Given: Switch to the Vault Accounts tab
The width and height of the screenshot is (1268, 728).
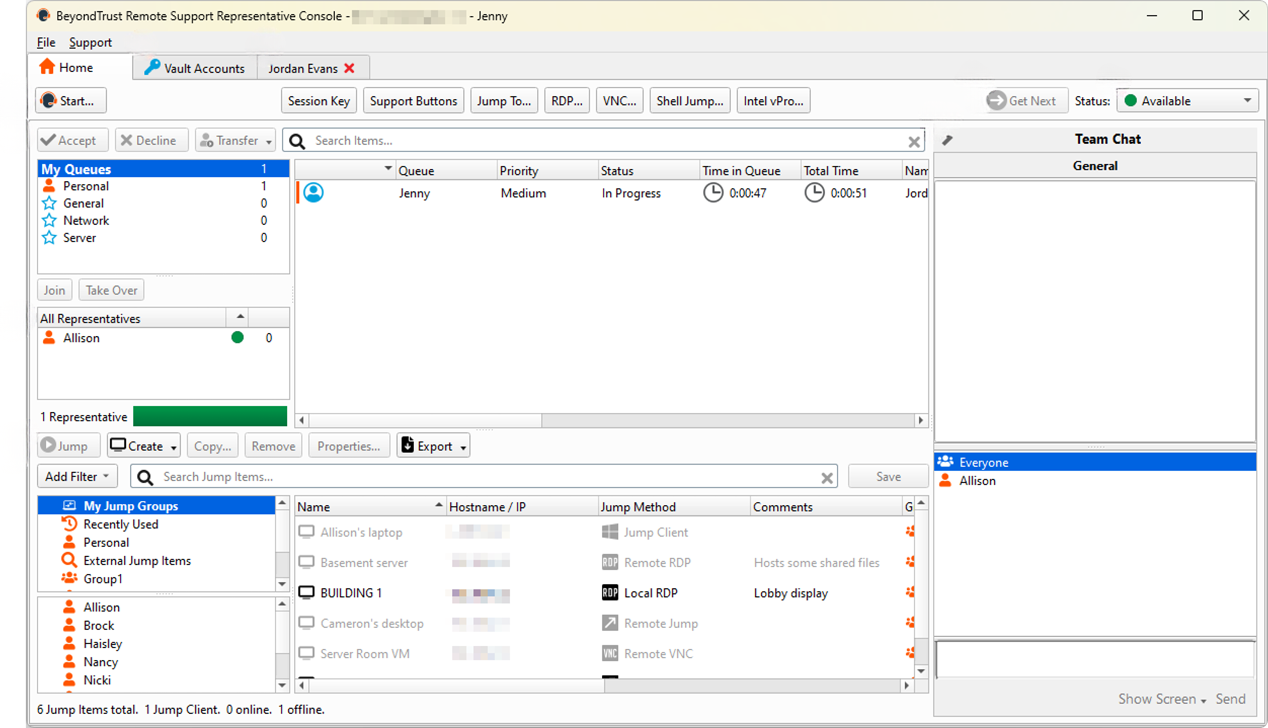Looking at the screenshot, I should point(195,68).
